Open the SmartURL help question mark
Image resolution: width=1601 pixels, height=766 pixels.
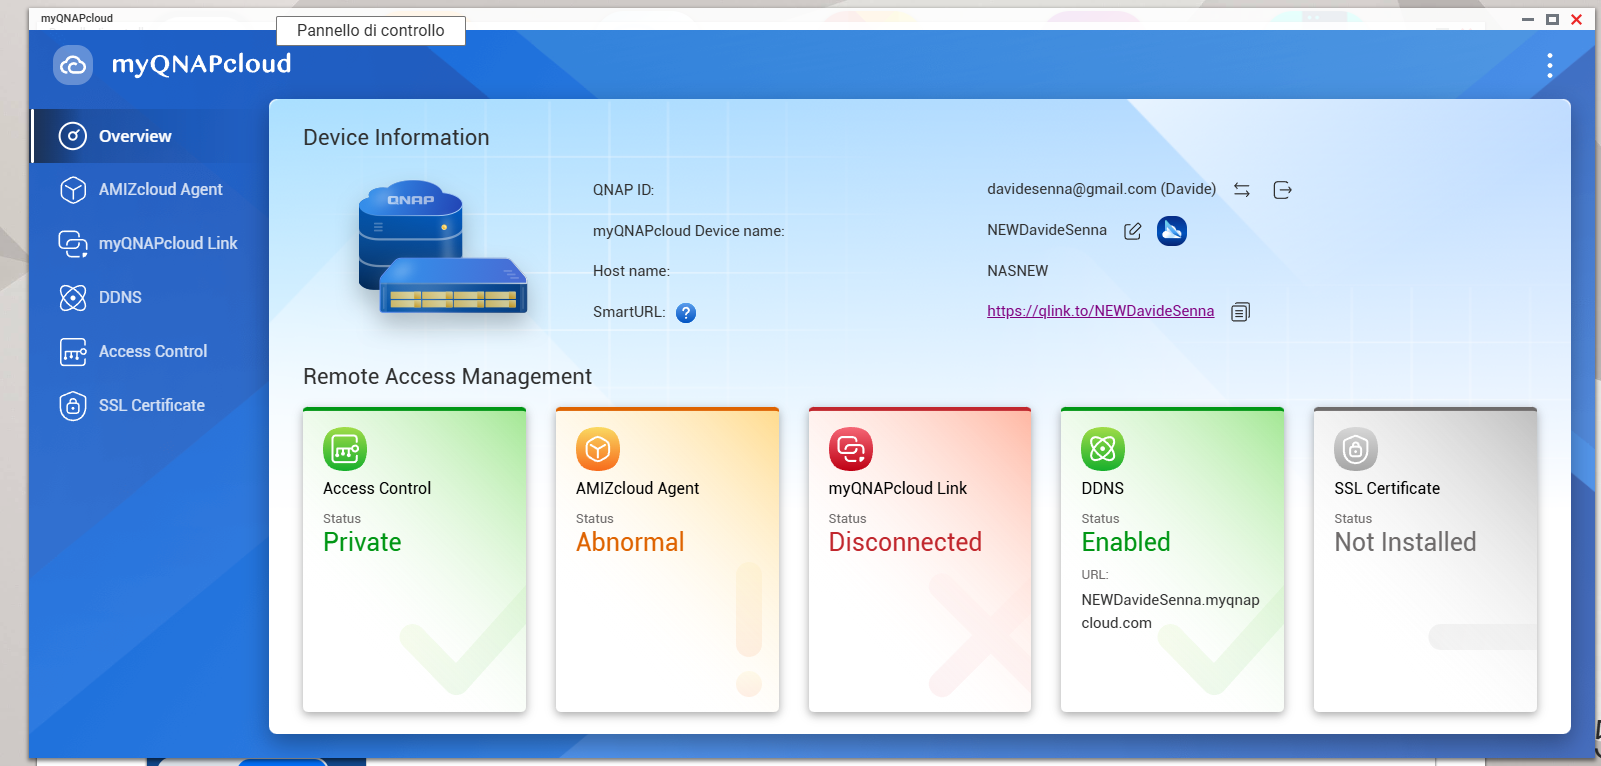point(686,313)
